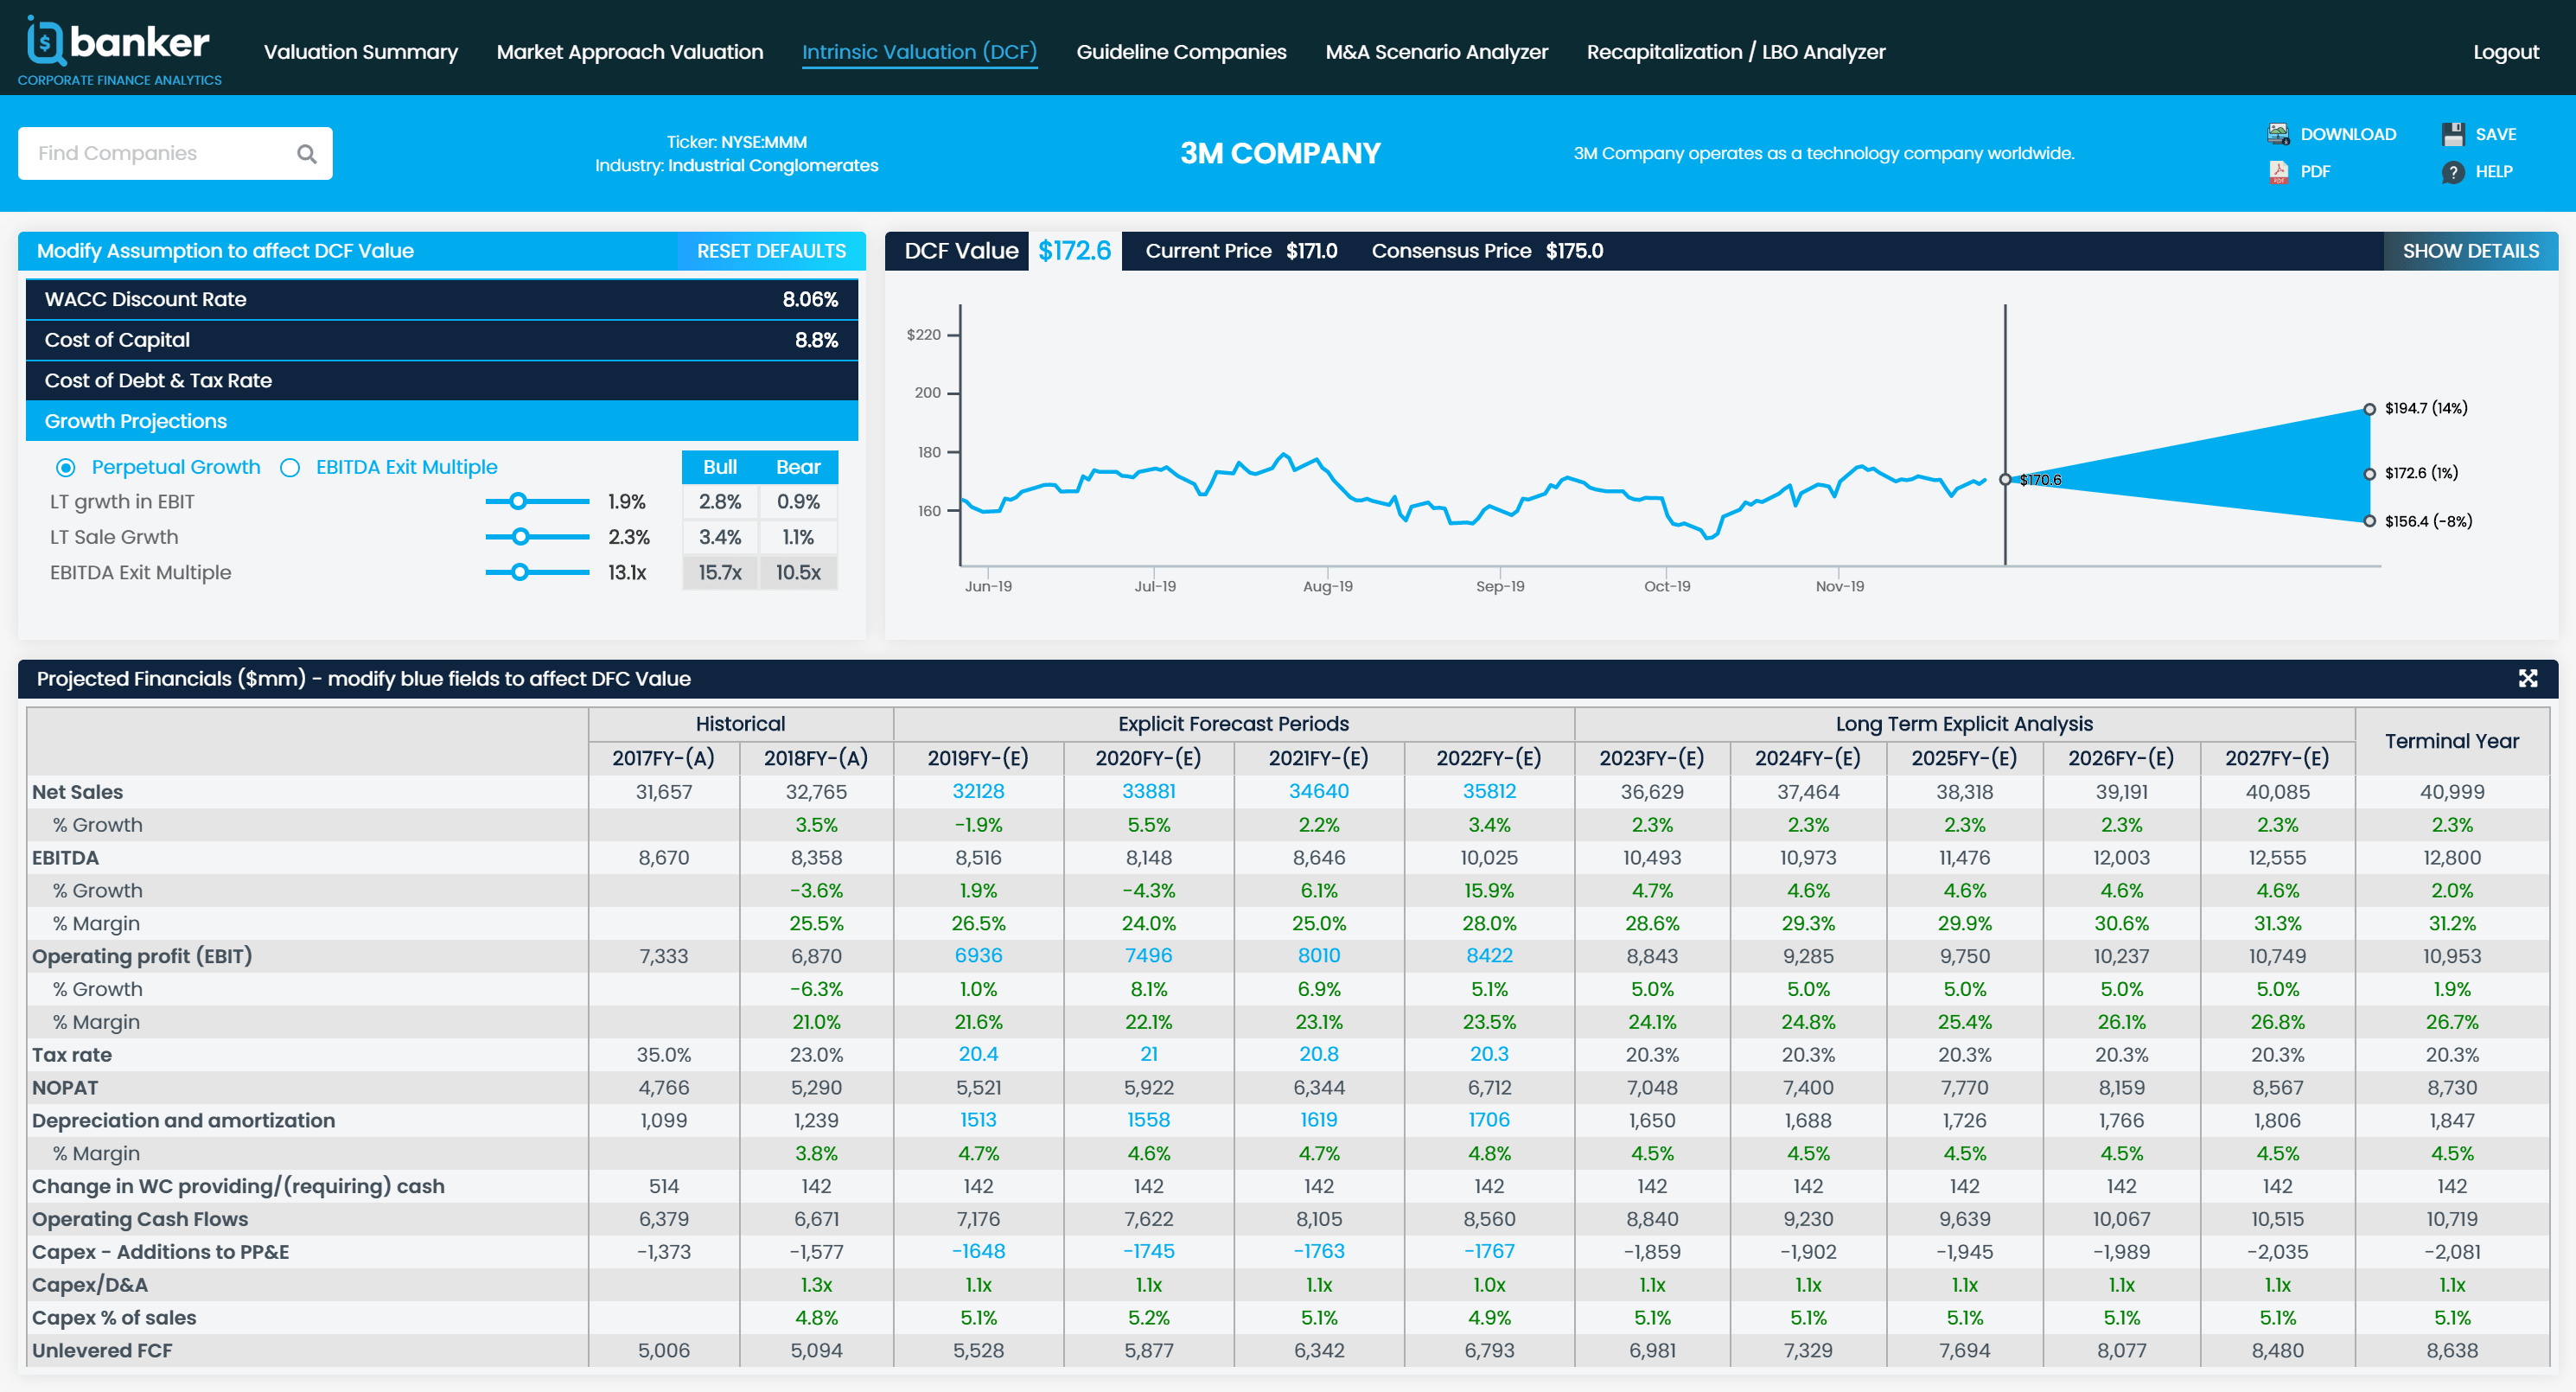Screen dimensions: 2576x1392
Task: Click the Unlevered FCF row label
Action: [x=102, y=1350]
